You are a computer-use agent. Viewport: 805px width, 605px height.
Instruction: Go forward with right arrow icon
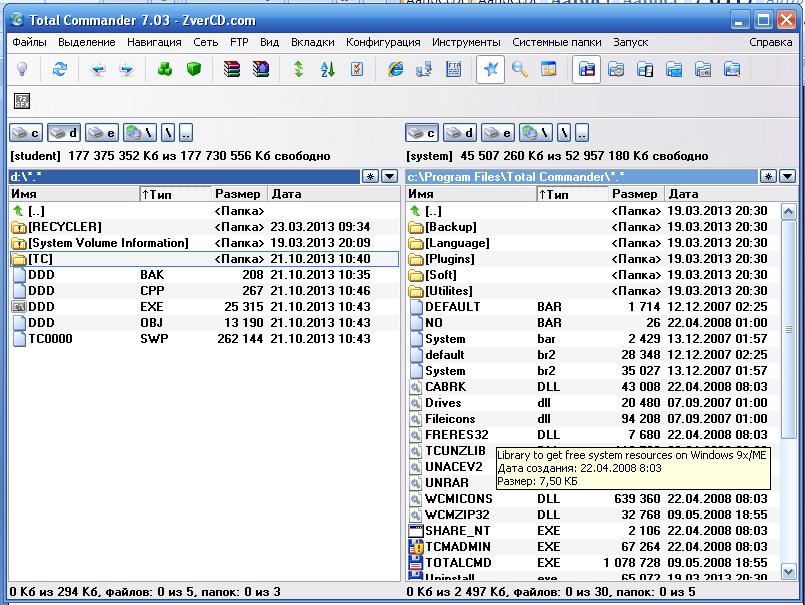point(126,69)
